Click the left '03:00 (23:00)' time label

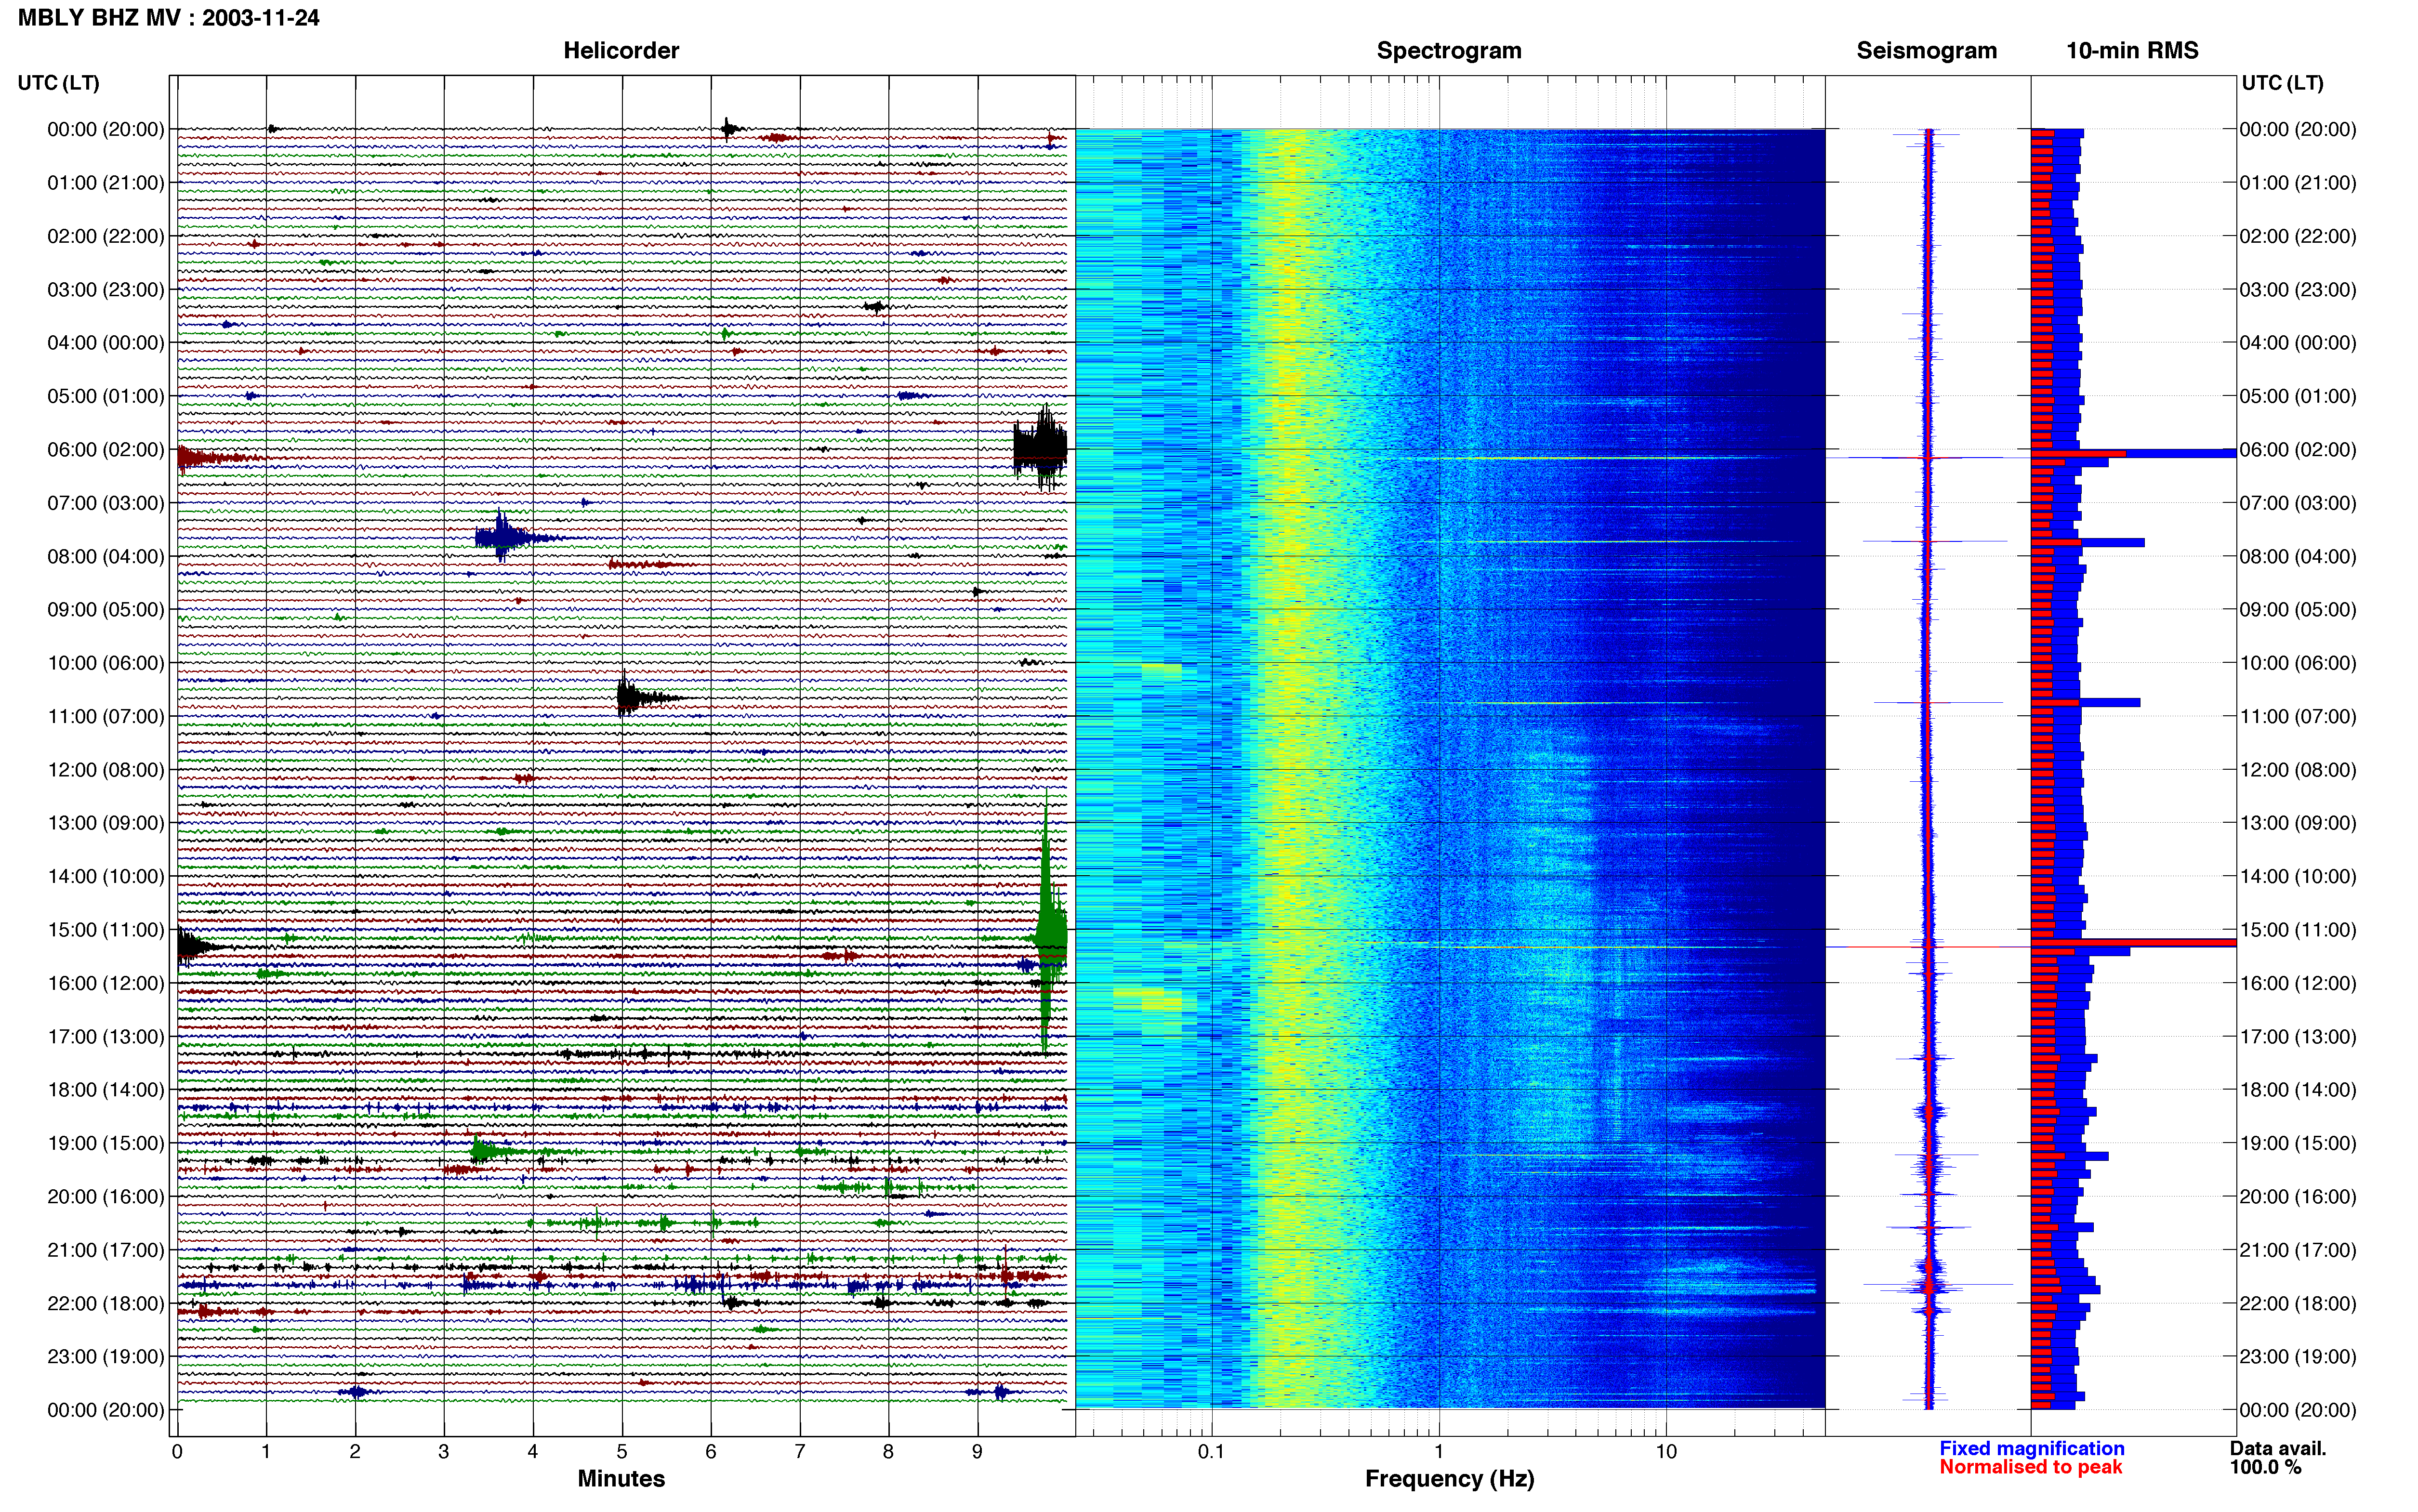pos(106,290)
